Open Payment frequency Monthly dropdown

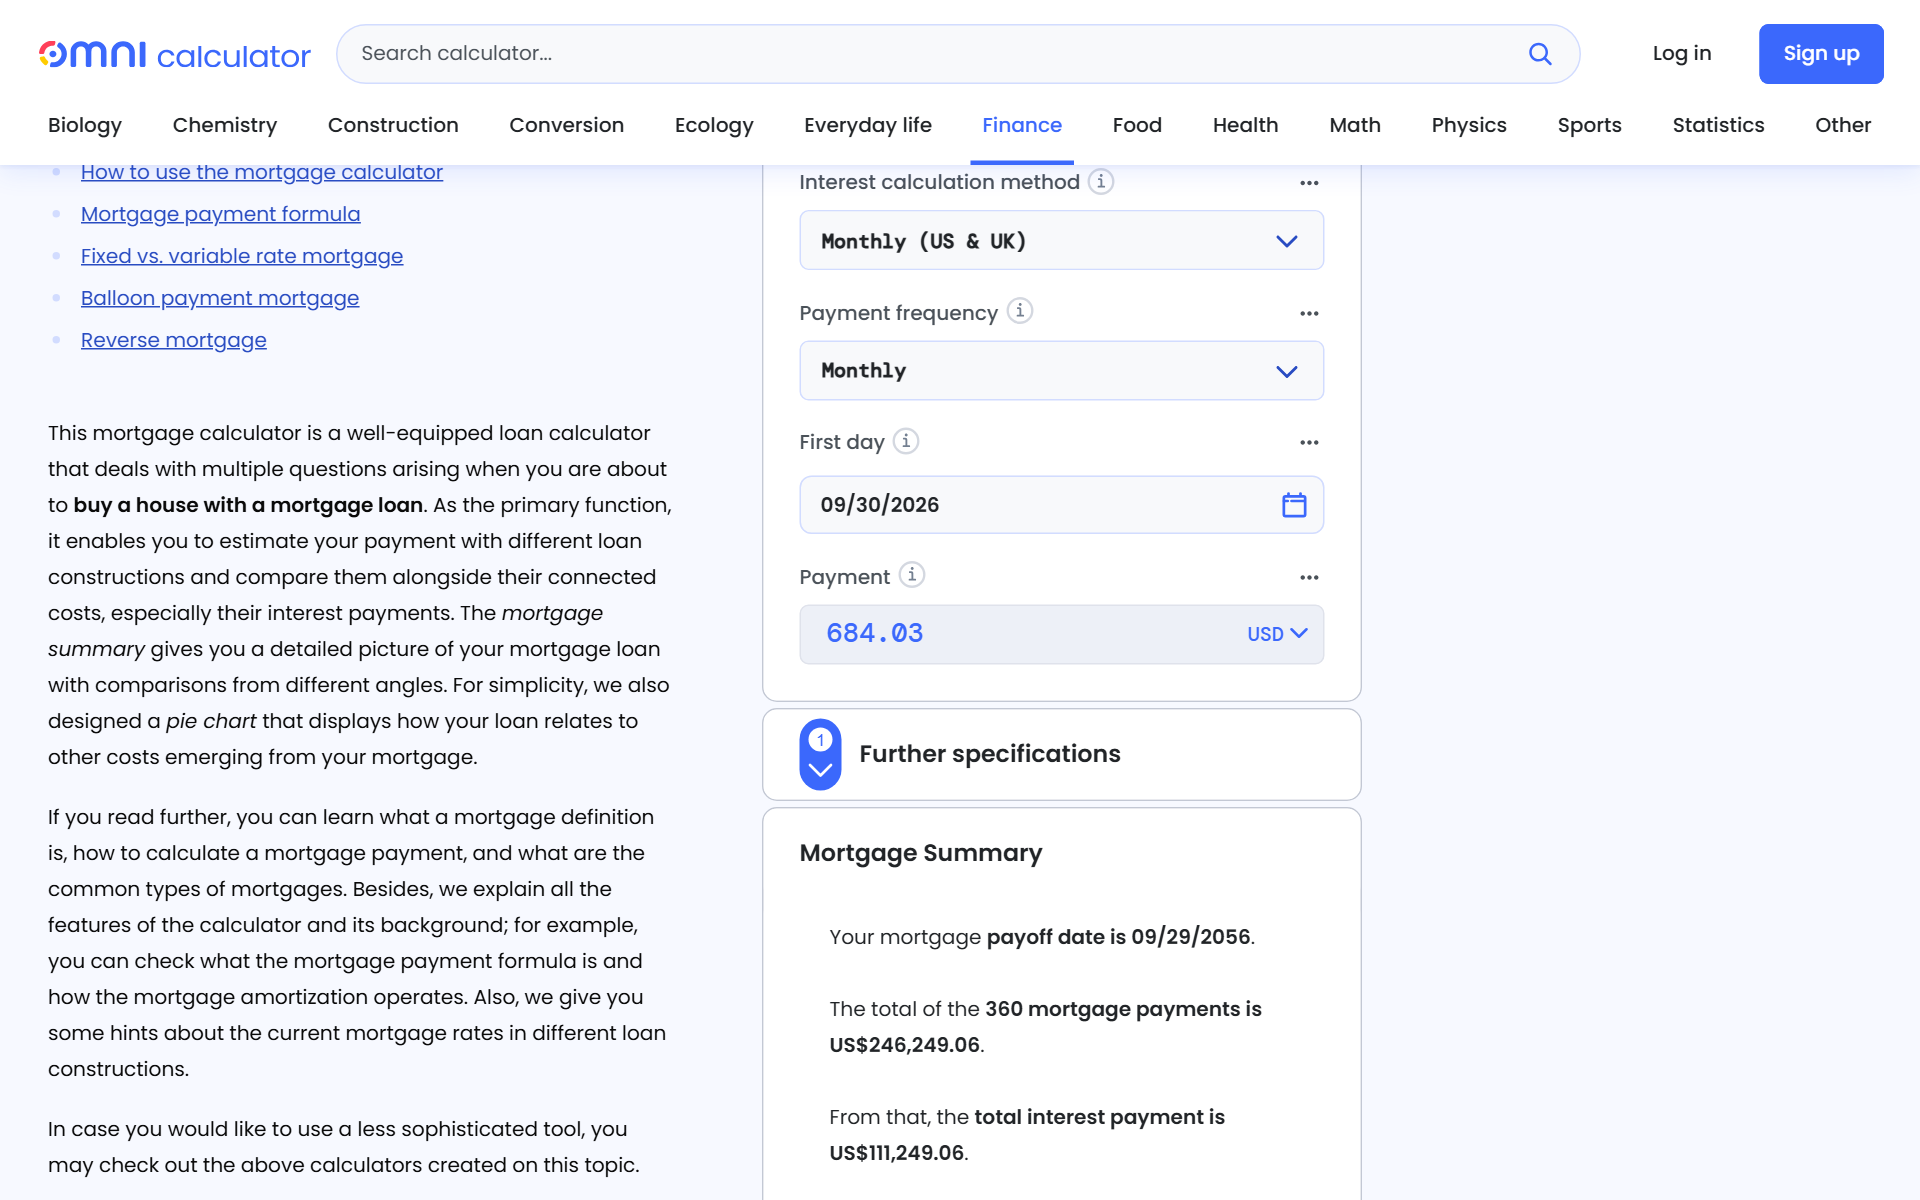pyautogui.click(x=1061, y=371)
